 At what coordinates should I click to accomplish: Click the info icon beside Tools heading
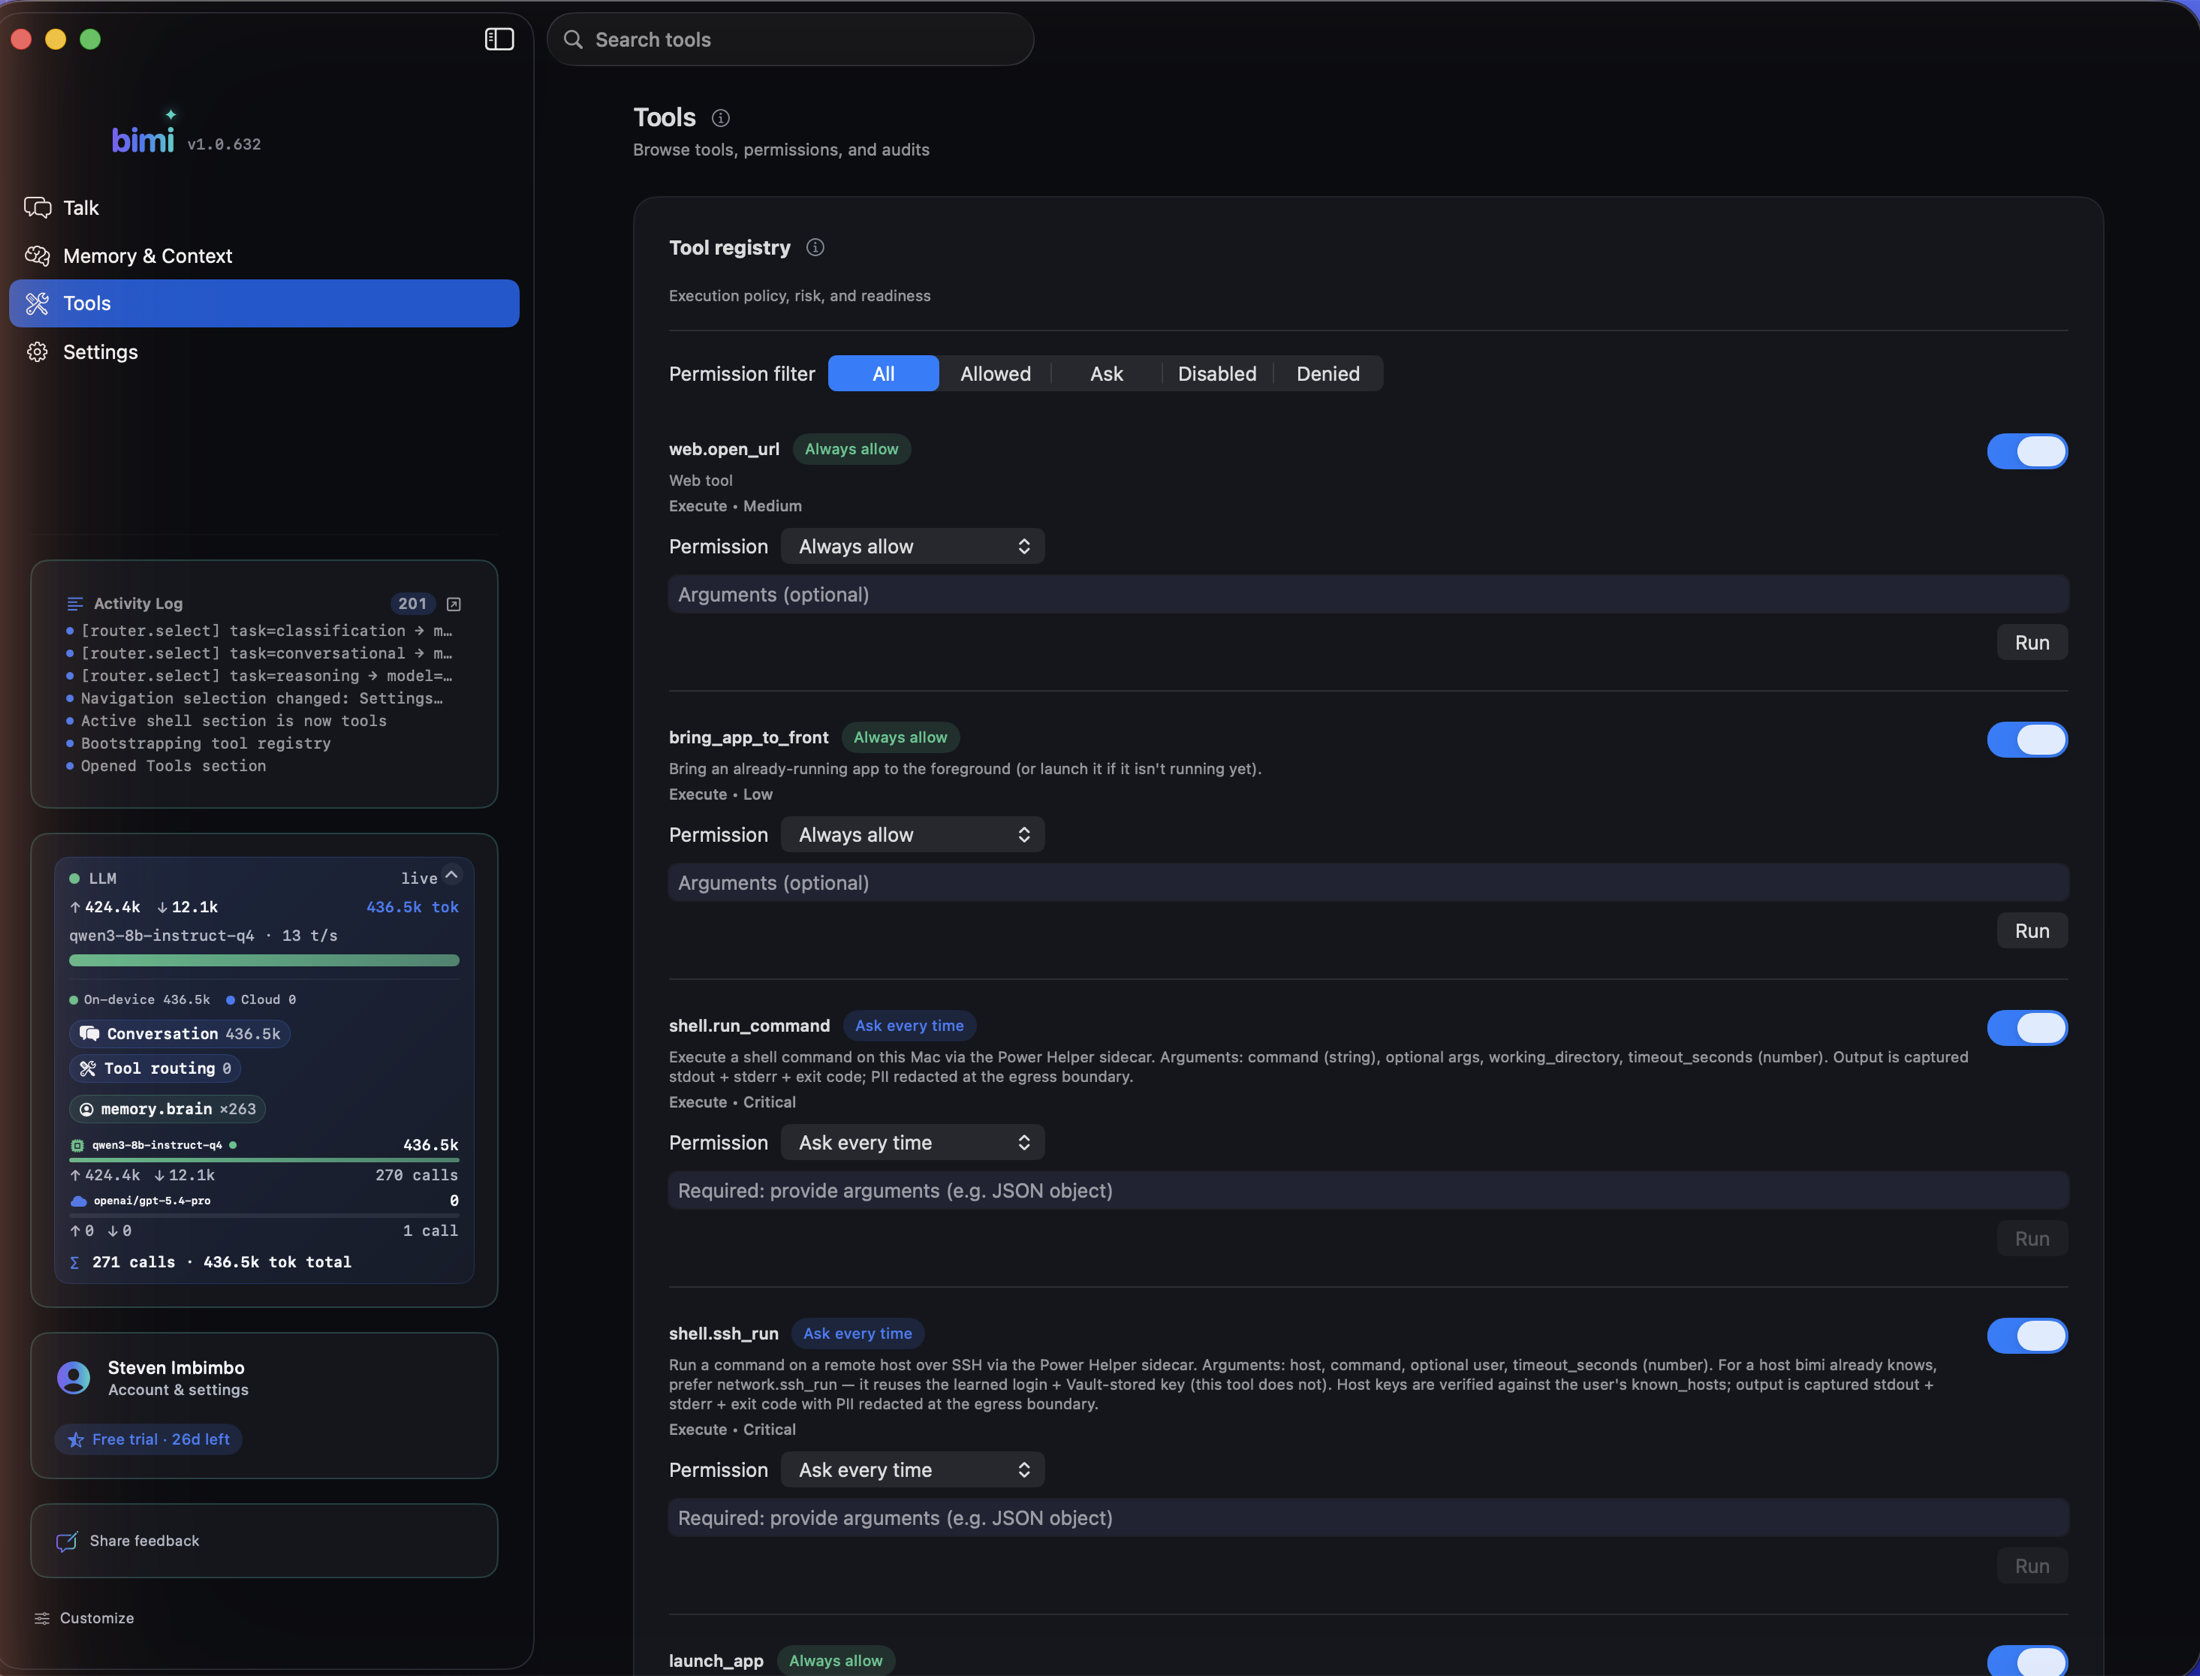[x=720, y=118]
